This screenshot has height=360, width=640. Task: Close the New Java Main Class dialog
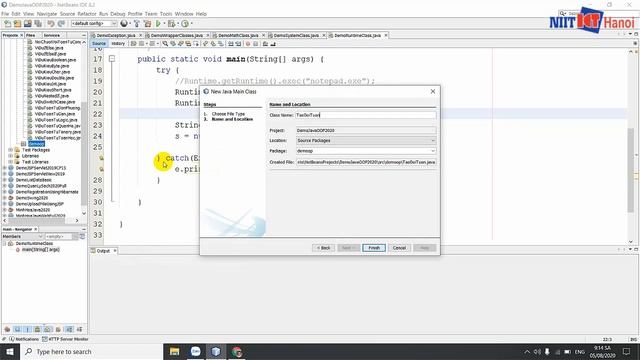pos(433,91)
